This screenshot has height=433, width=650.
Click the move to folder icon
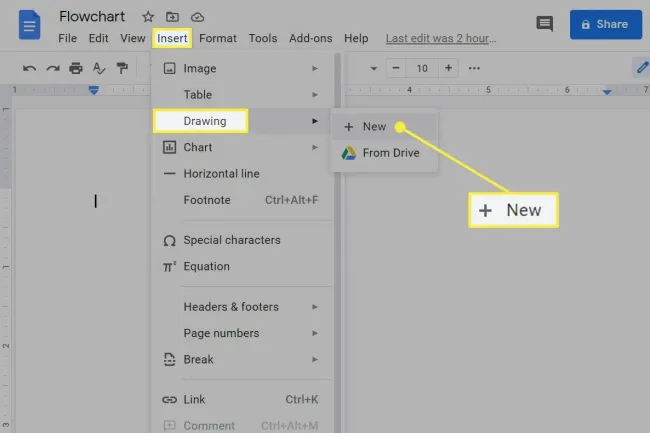pos(172,17)
